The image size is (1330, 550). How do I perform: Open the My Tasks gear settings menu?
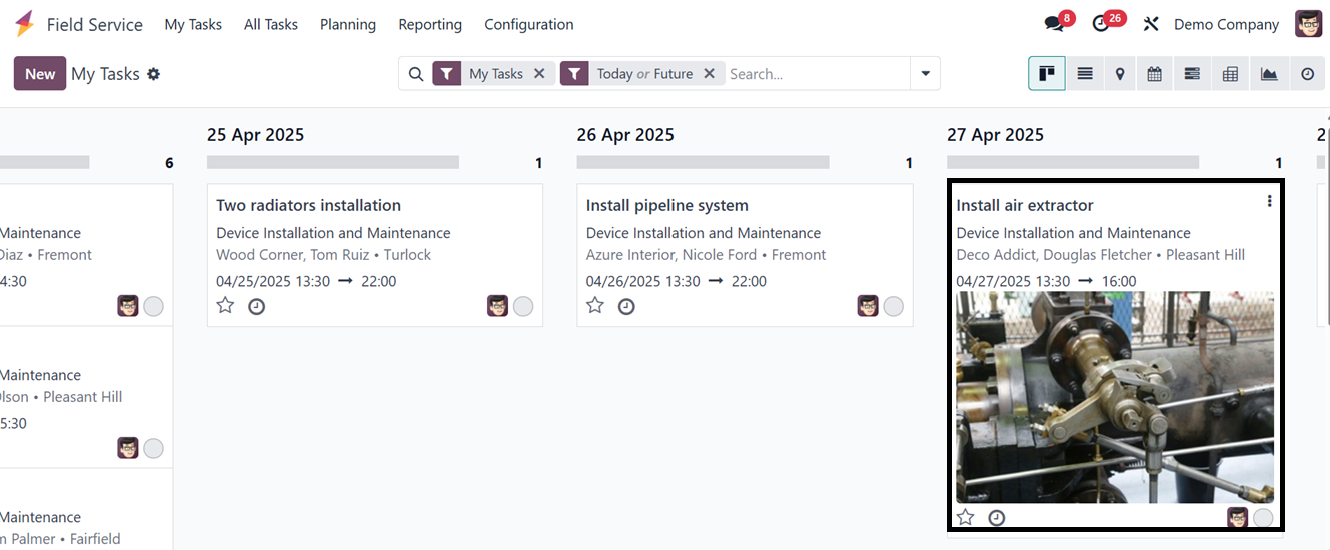point(154,74)
